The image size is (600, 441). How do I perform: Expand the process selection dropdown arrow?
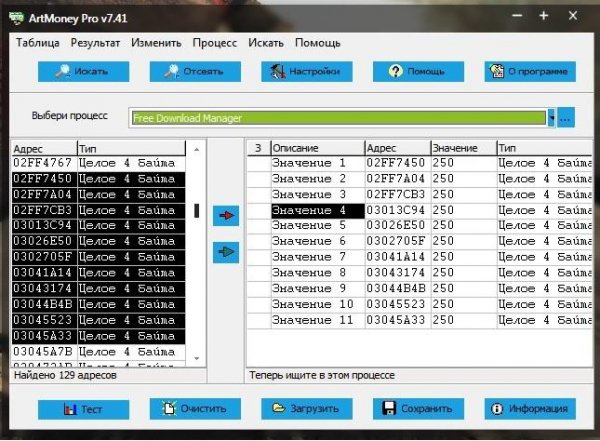[x=551, y=118]
